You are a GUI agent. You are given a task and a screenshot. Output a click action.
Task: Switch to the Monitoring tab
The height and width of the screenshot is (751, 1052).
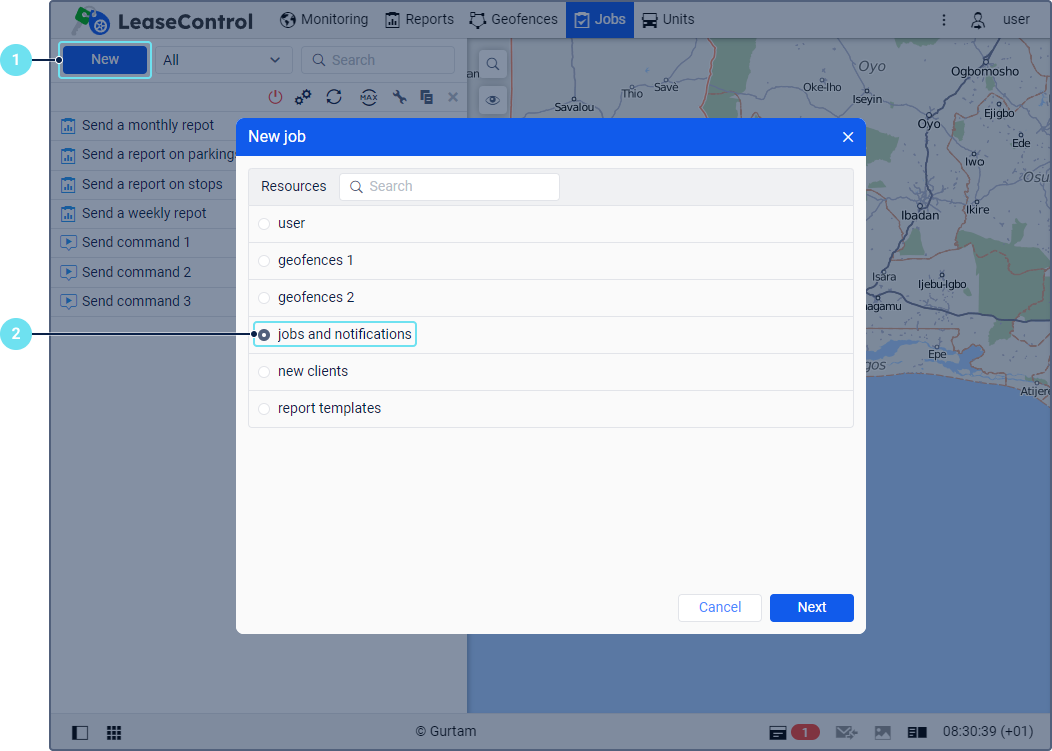[323, 19]
